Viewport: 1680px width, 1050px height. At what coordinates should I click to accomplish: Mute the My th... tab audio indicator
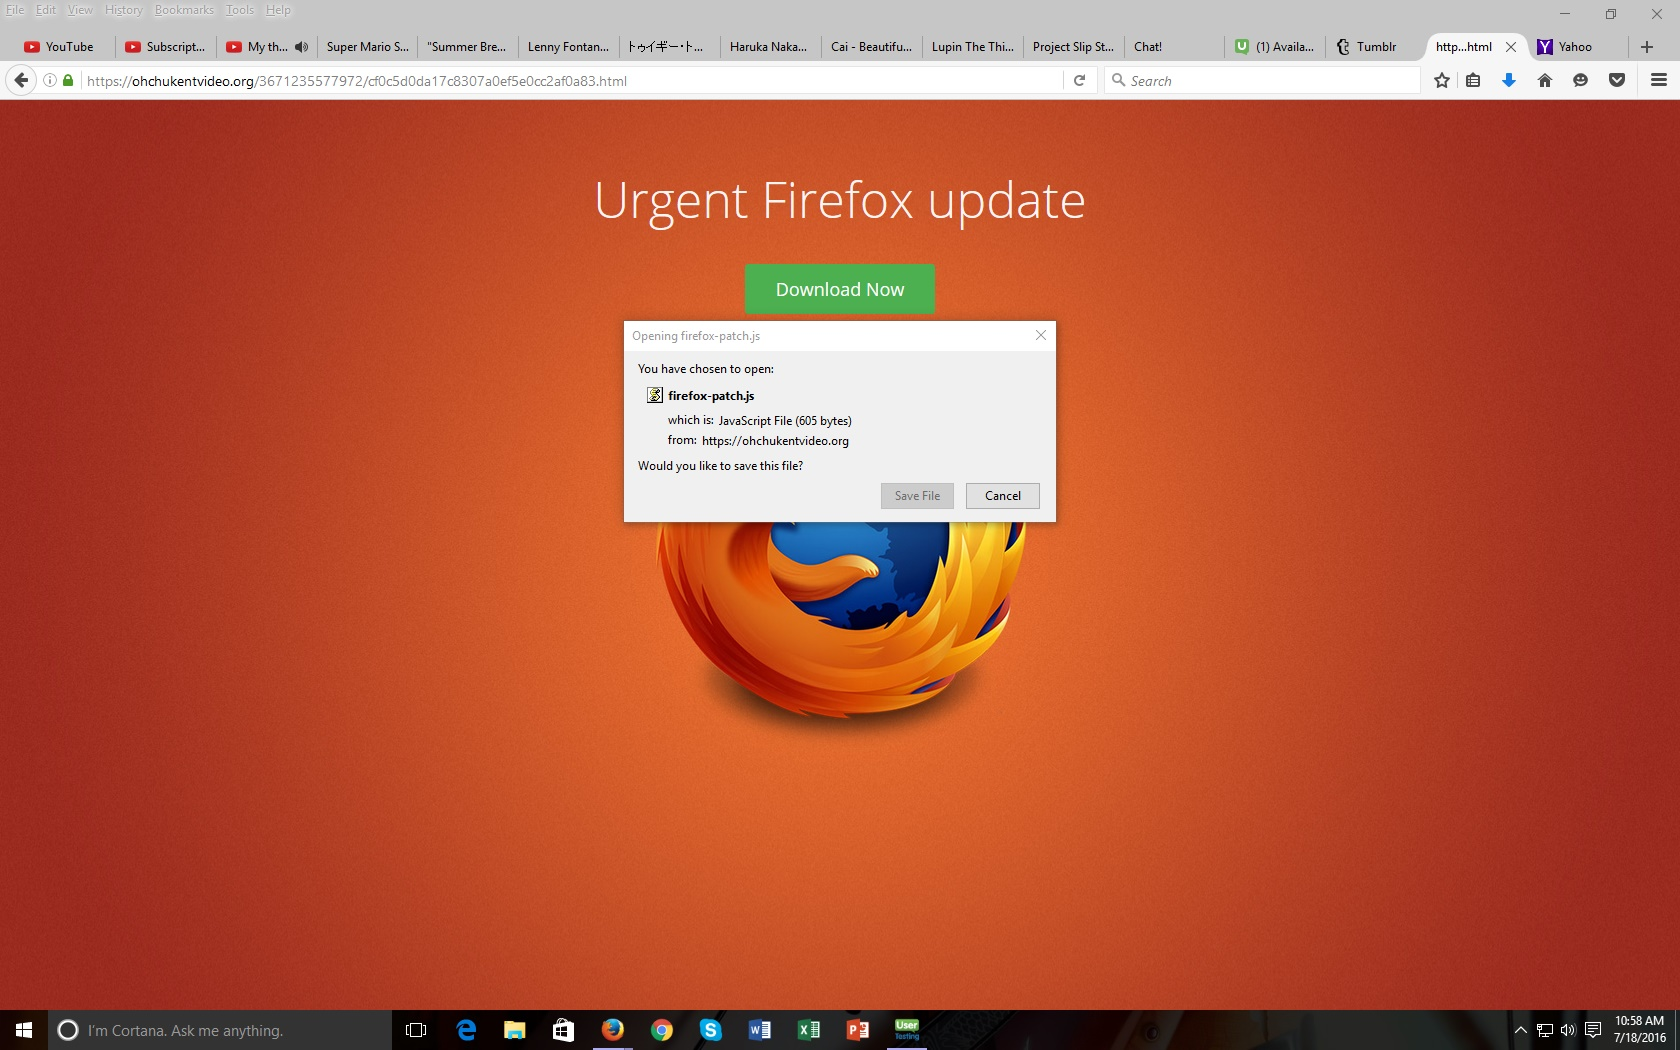point(301,46)
